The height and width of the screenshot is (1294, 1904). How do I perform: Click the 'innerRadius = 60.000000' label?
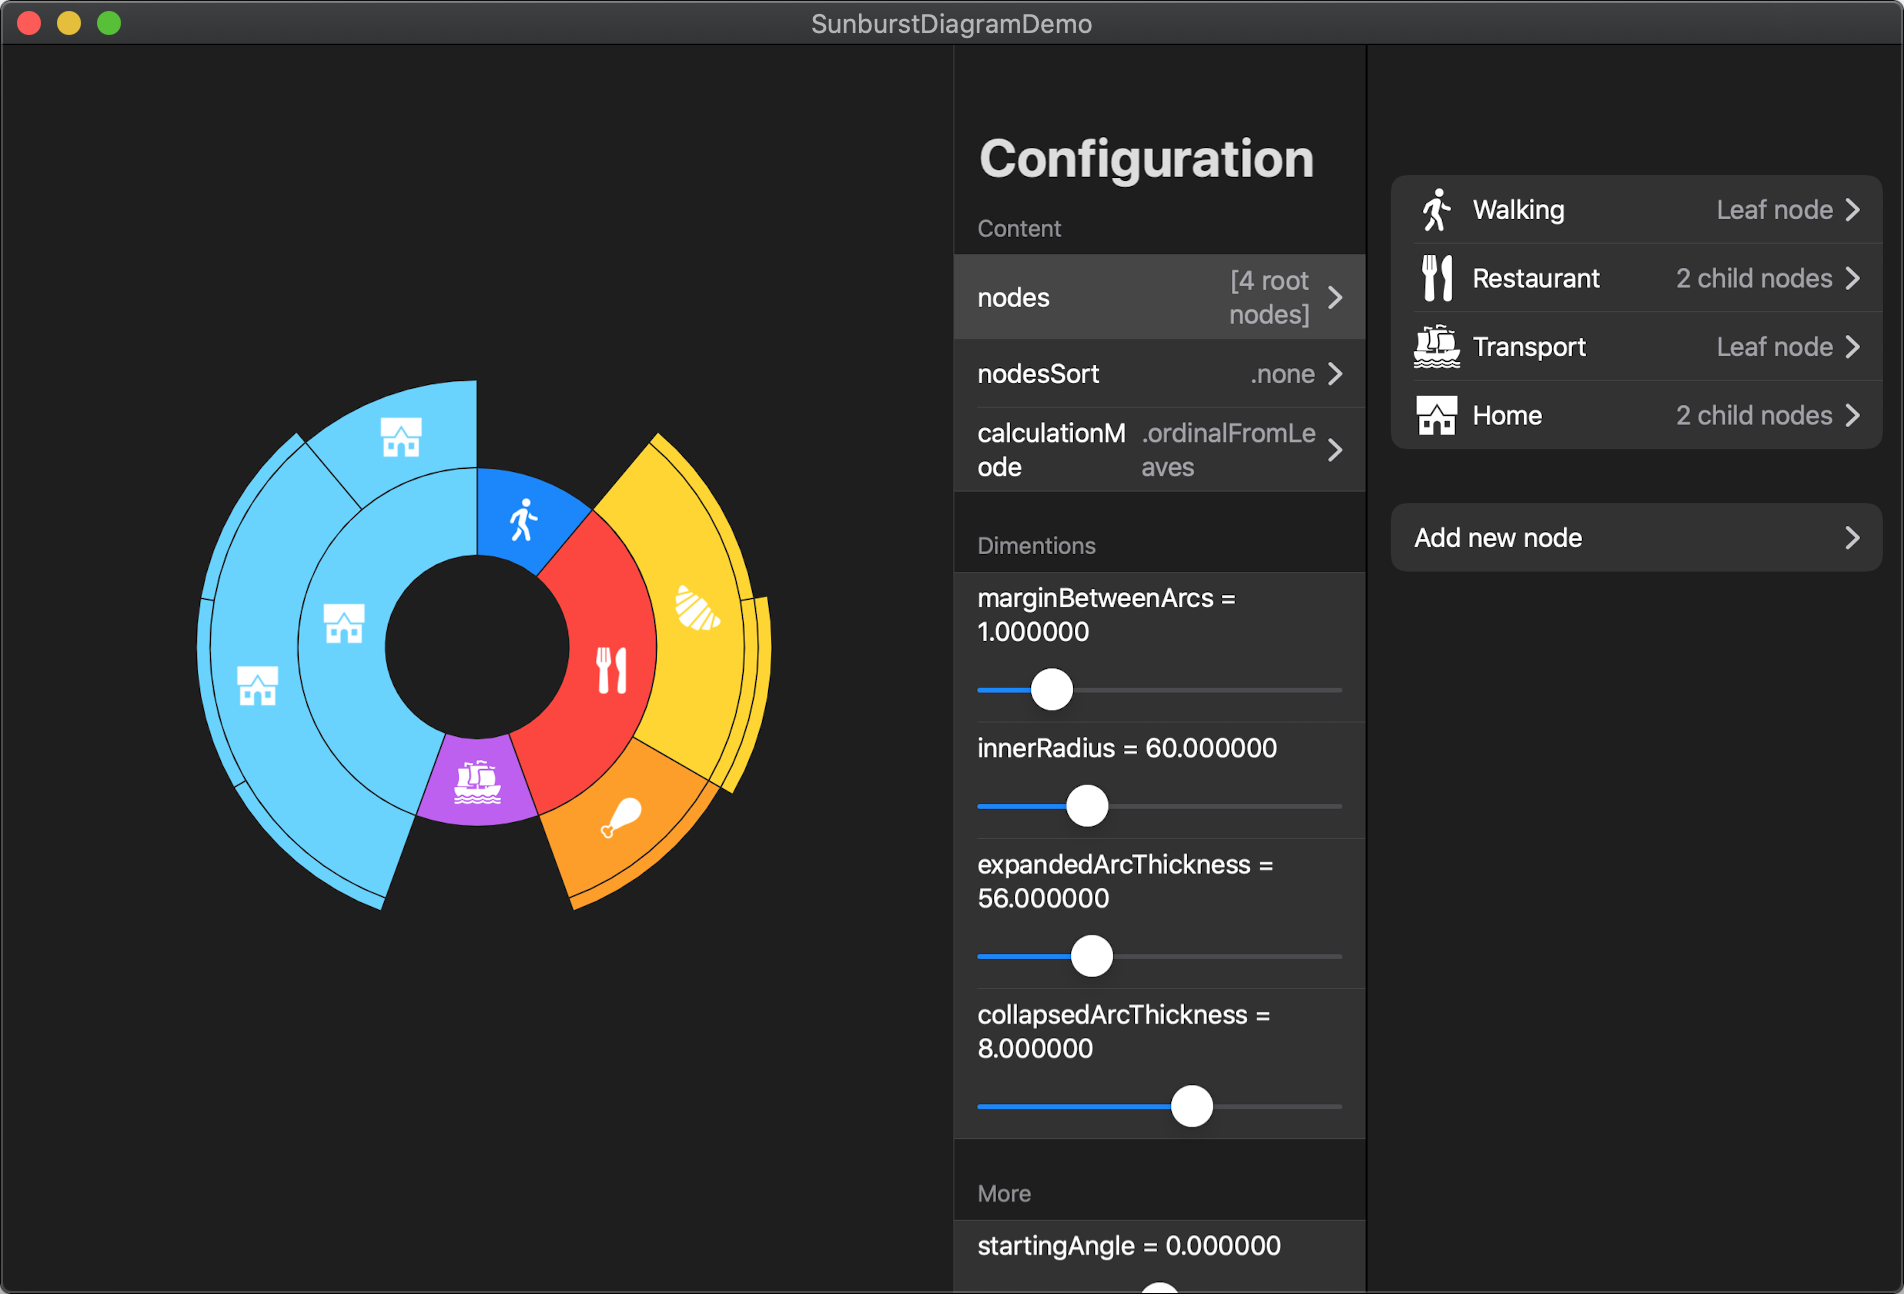tap(1127, 748)
